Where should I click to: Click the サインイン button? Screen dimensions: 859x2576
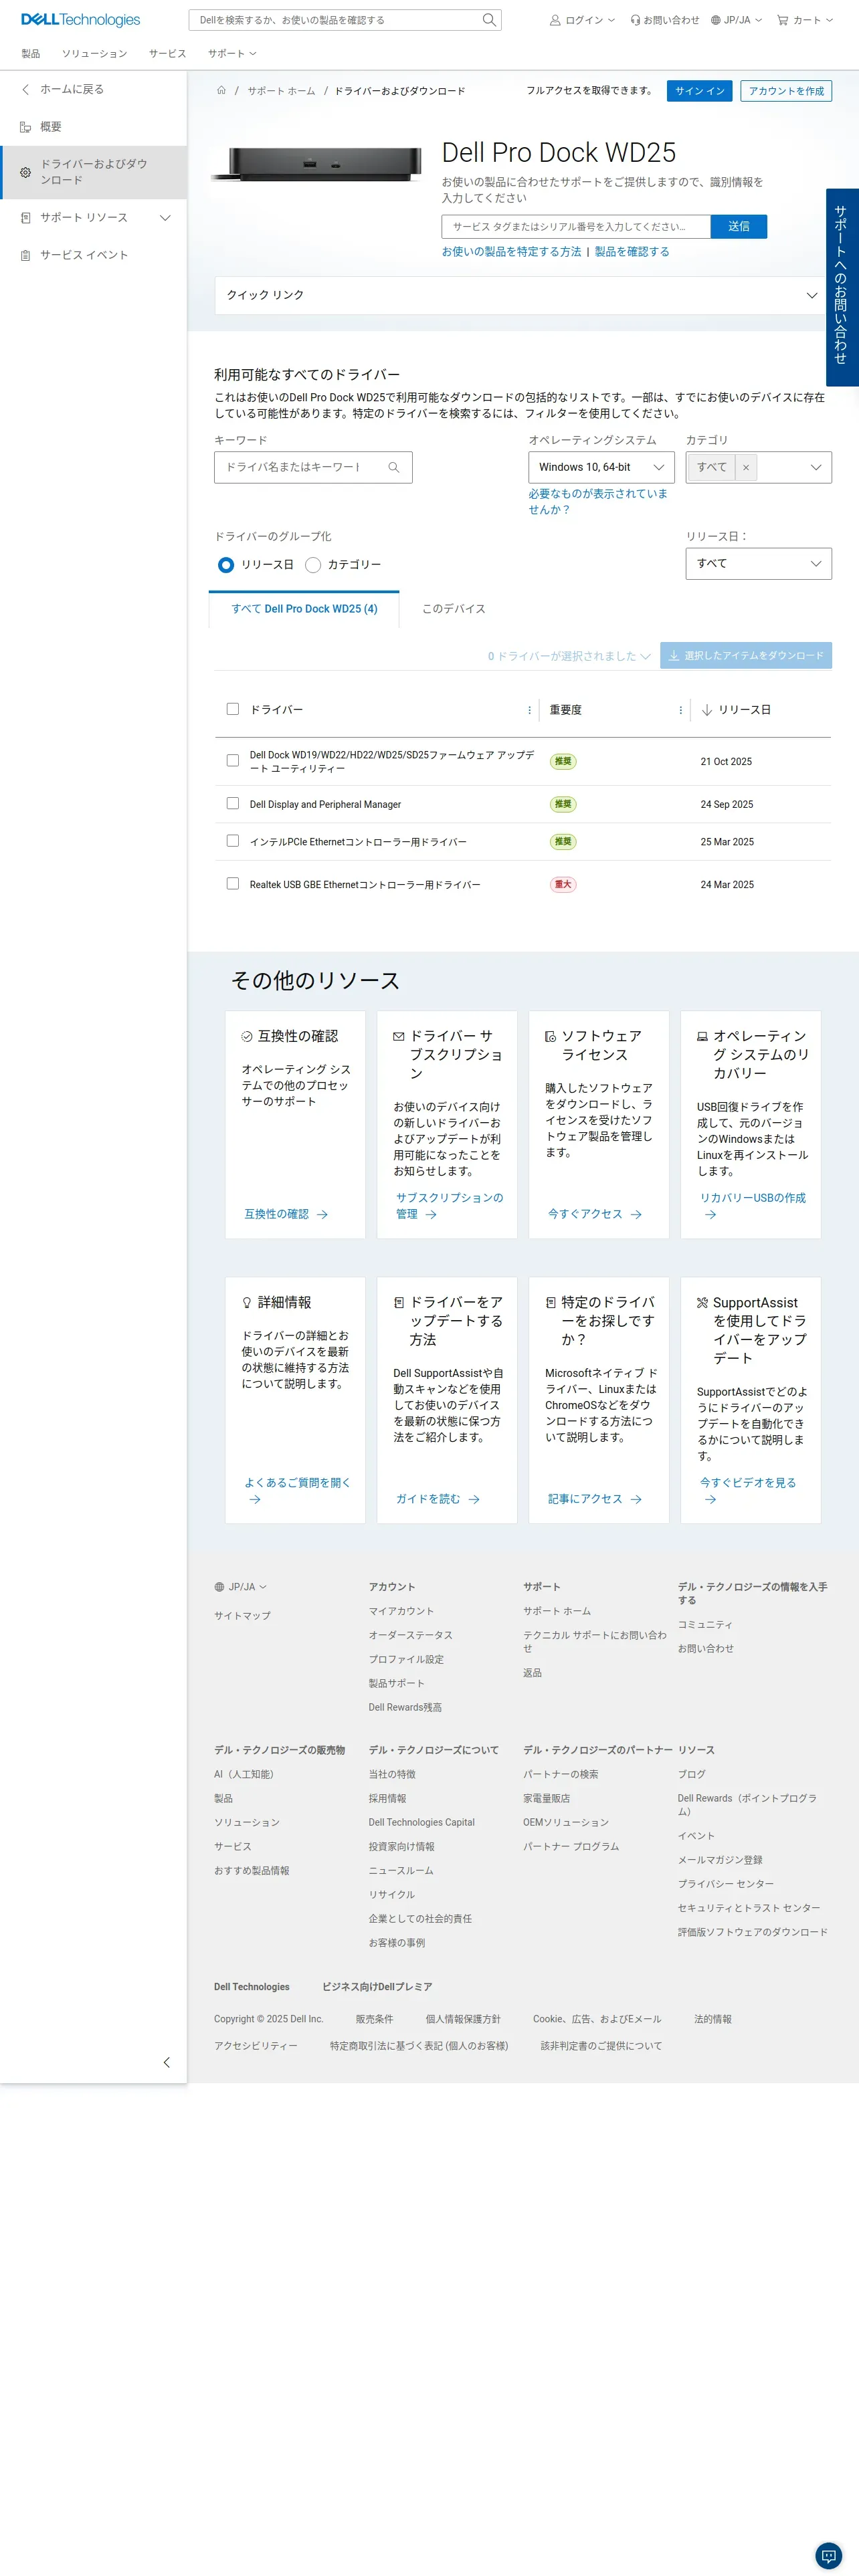(x=699, y=91)
